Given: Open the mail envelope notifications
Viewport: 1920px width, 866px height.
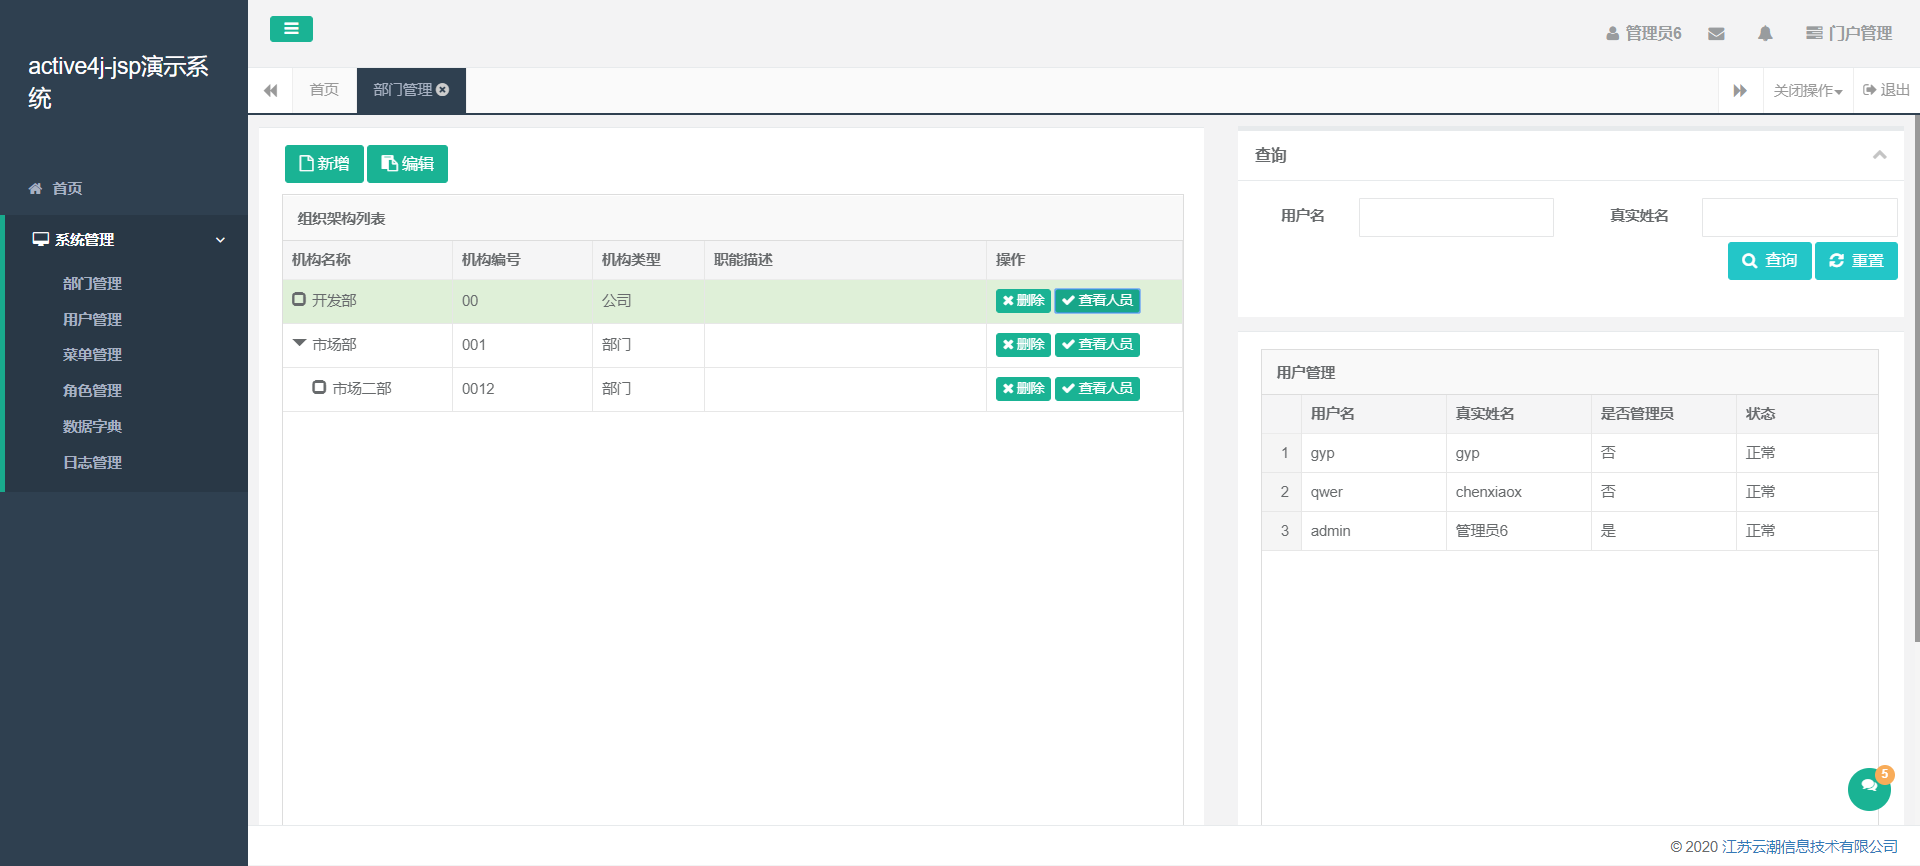Looking at the screenshot, I should pyautogui.click(x=1716, y=34).
